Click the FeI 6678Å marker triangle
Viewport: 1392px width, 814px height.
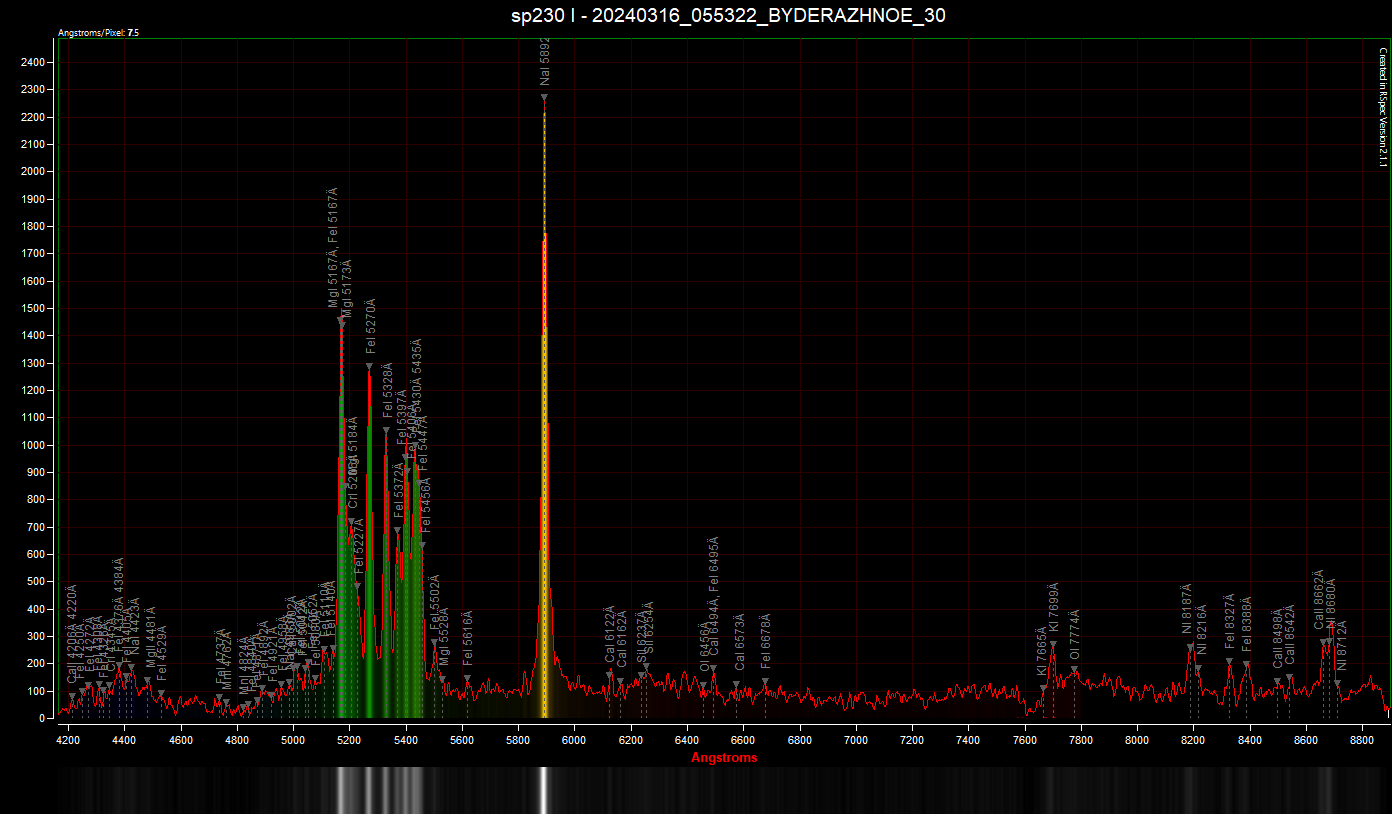click(765, 682)
